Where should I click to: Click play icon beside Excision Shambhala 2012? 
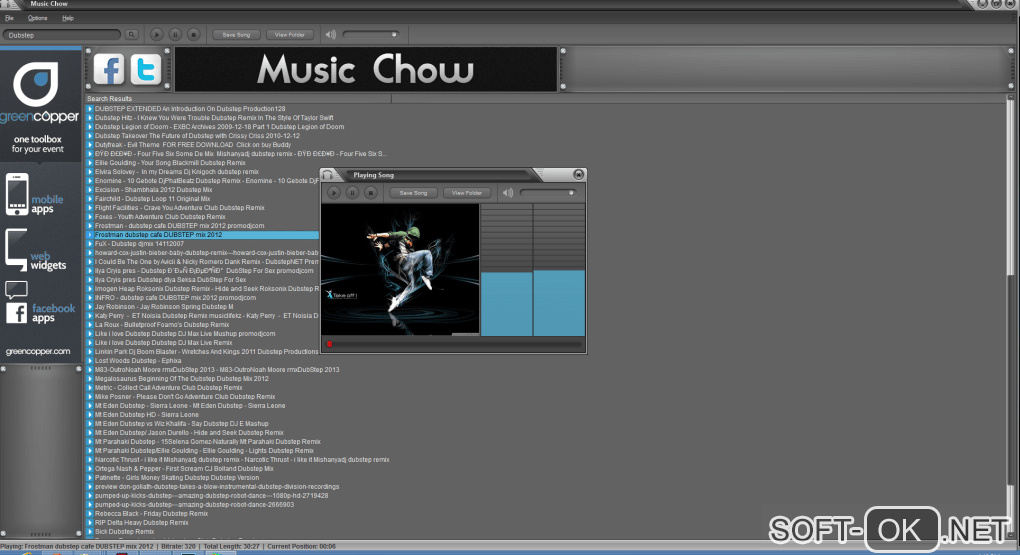pos(90,190)
